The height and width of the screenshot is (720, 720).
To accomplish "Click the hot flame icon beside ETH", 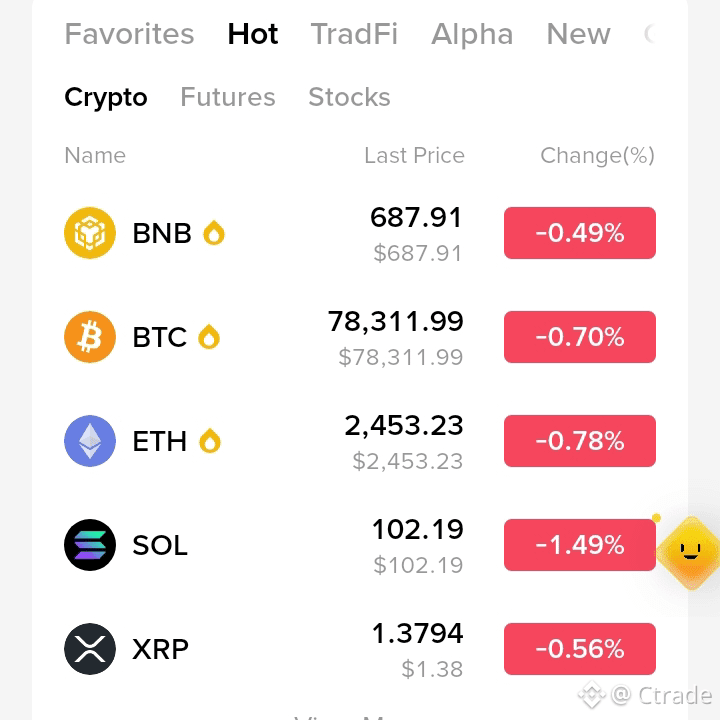I will pos(210,441).
